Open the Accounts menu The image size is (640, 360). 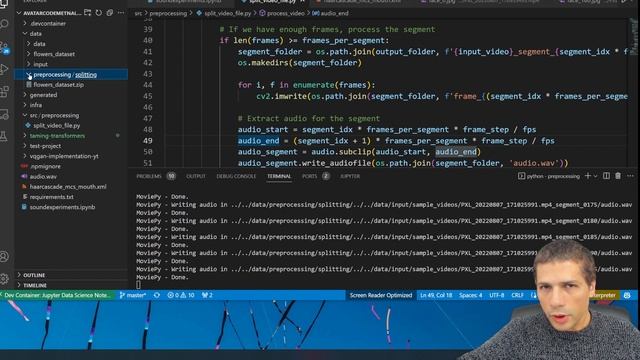click(x=4, y=257)
